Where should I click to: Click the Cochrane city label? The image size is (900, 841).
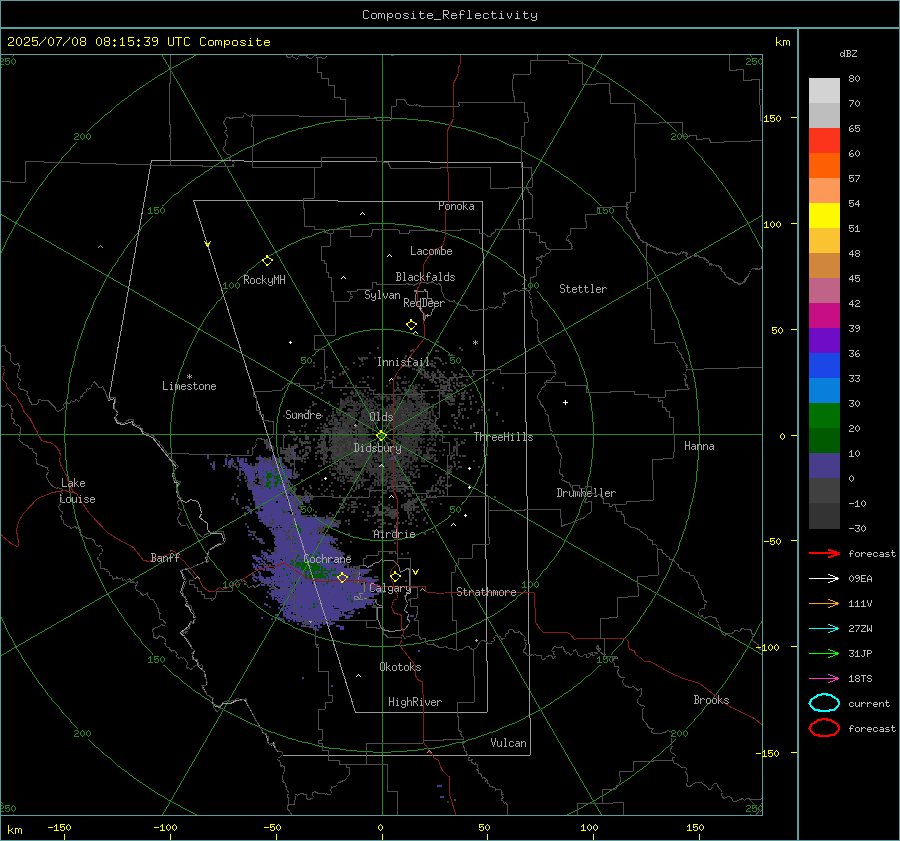tap(327, 559)
